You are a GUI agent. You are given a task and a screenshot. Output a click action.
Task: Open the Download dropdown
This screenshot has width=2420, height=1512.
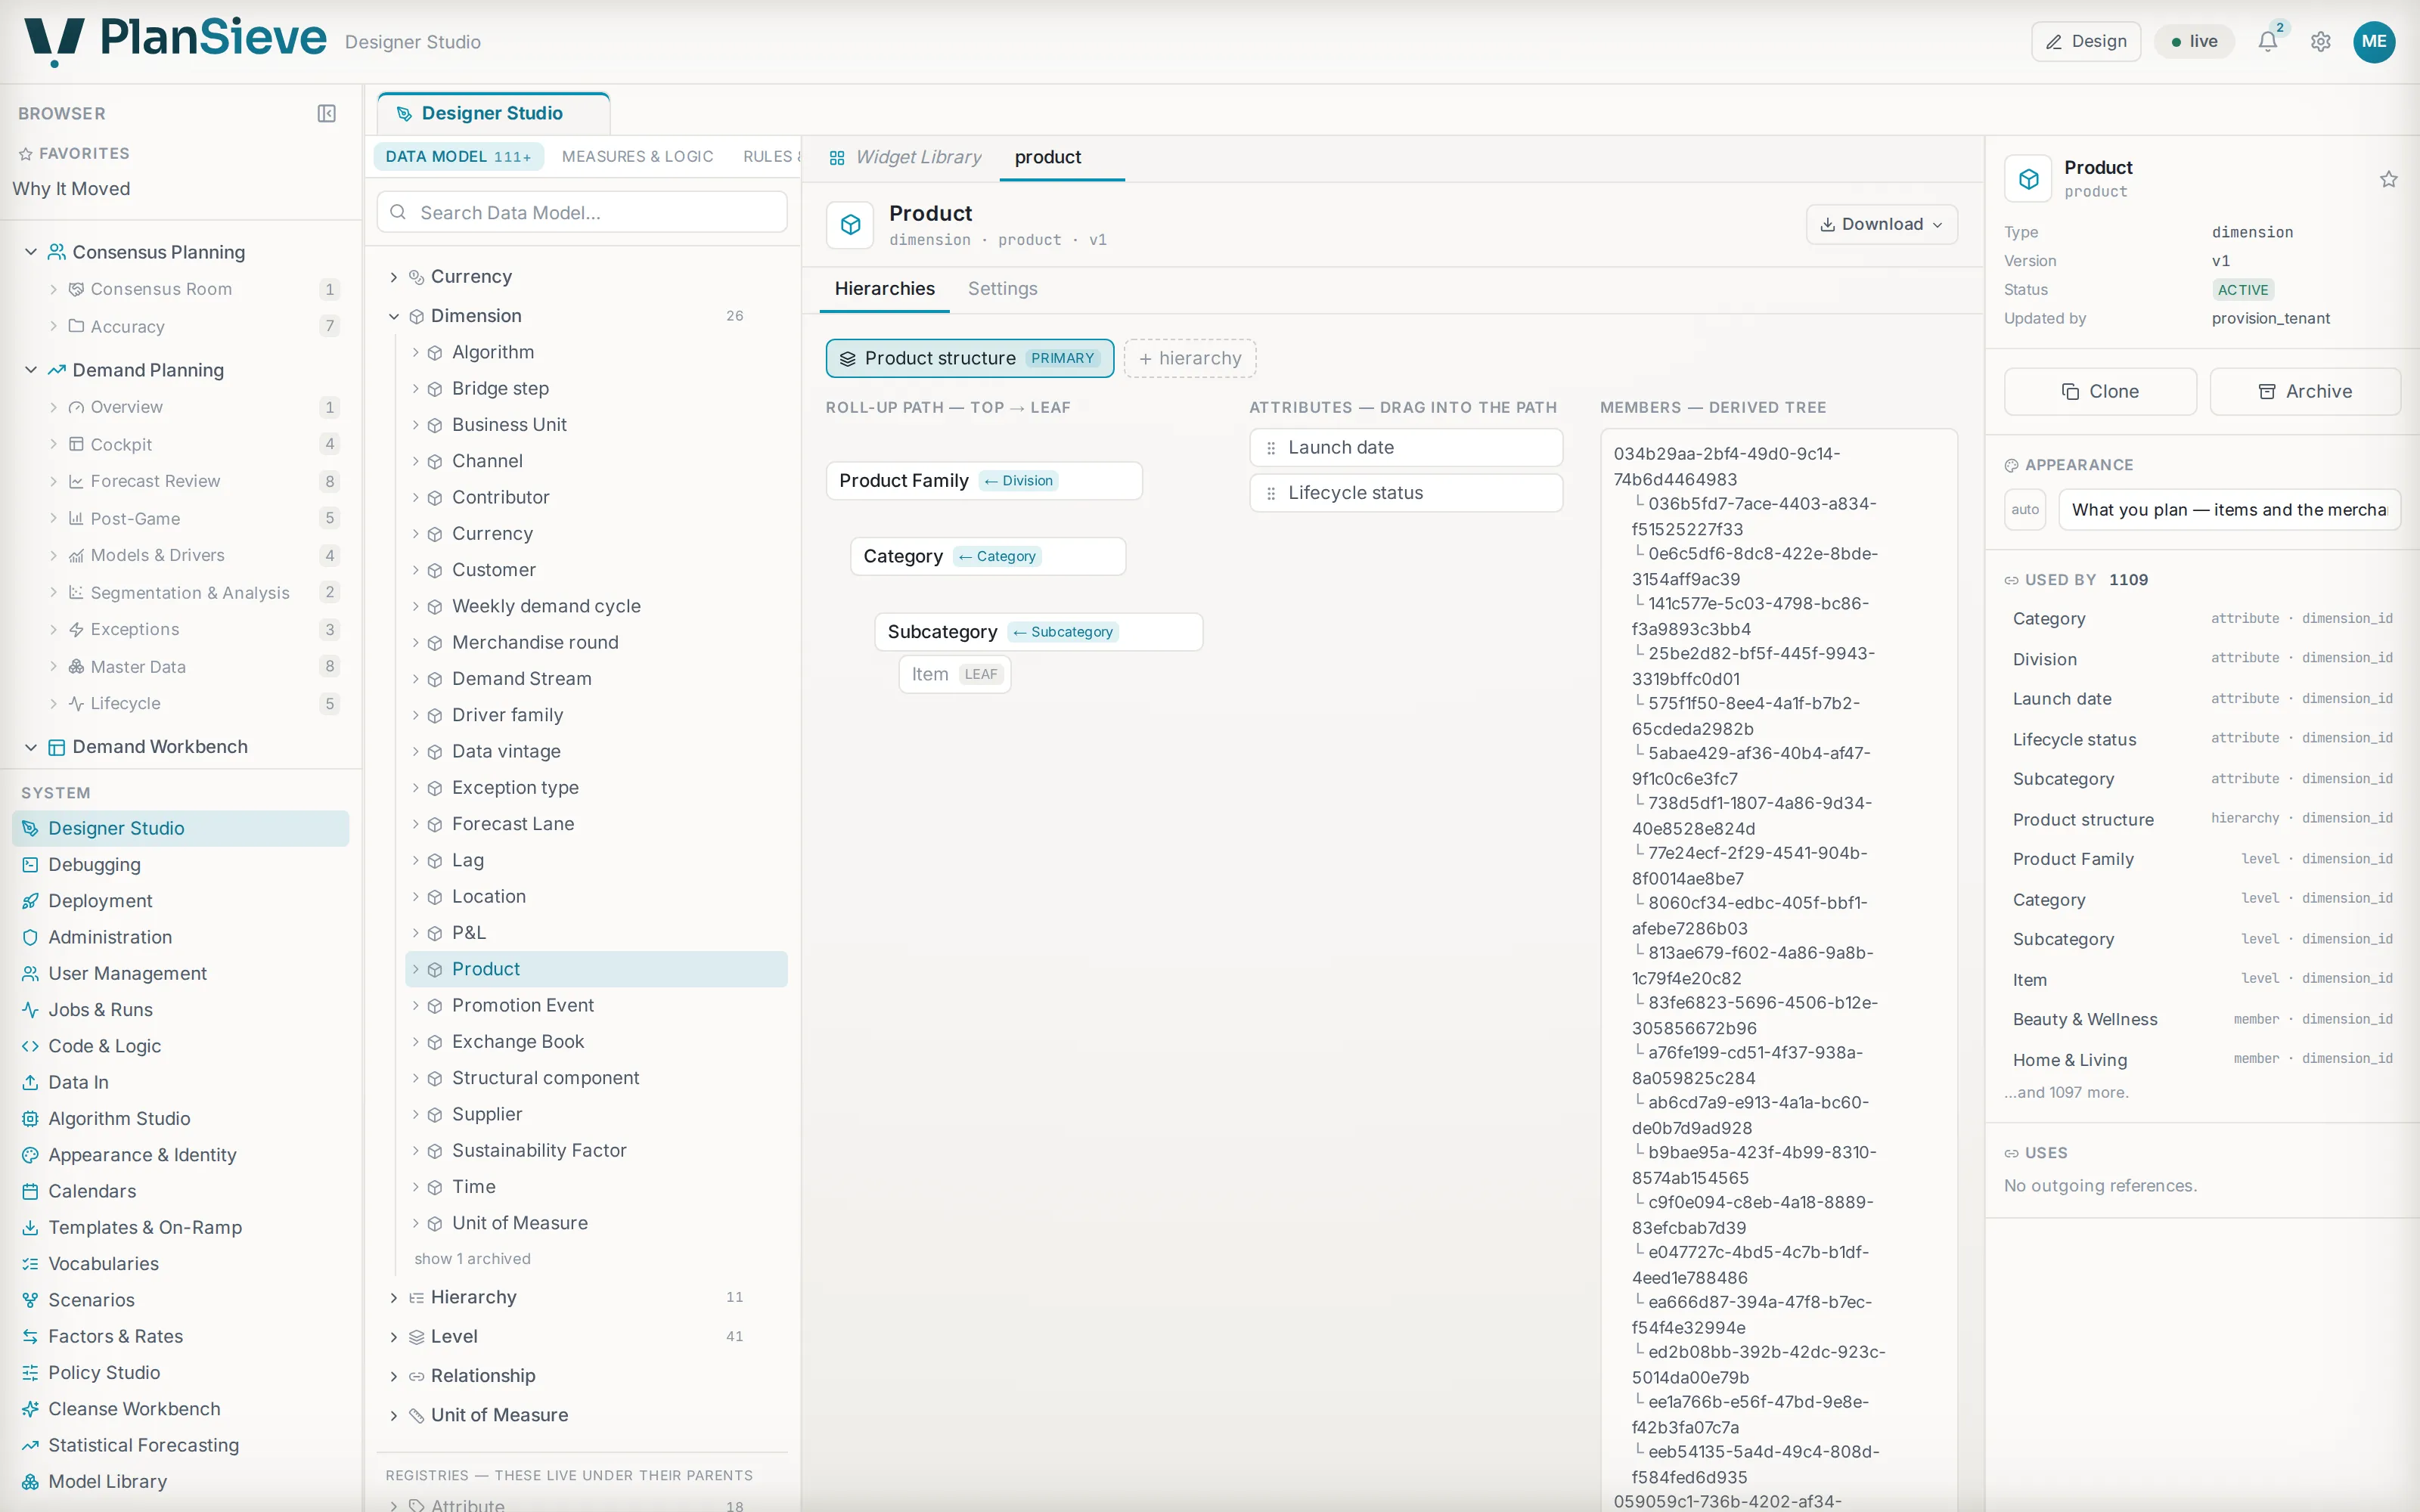(1881, 224)
